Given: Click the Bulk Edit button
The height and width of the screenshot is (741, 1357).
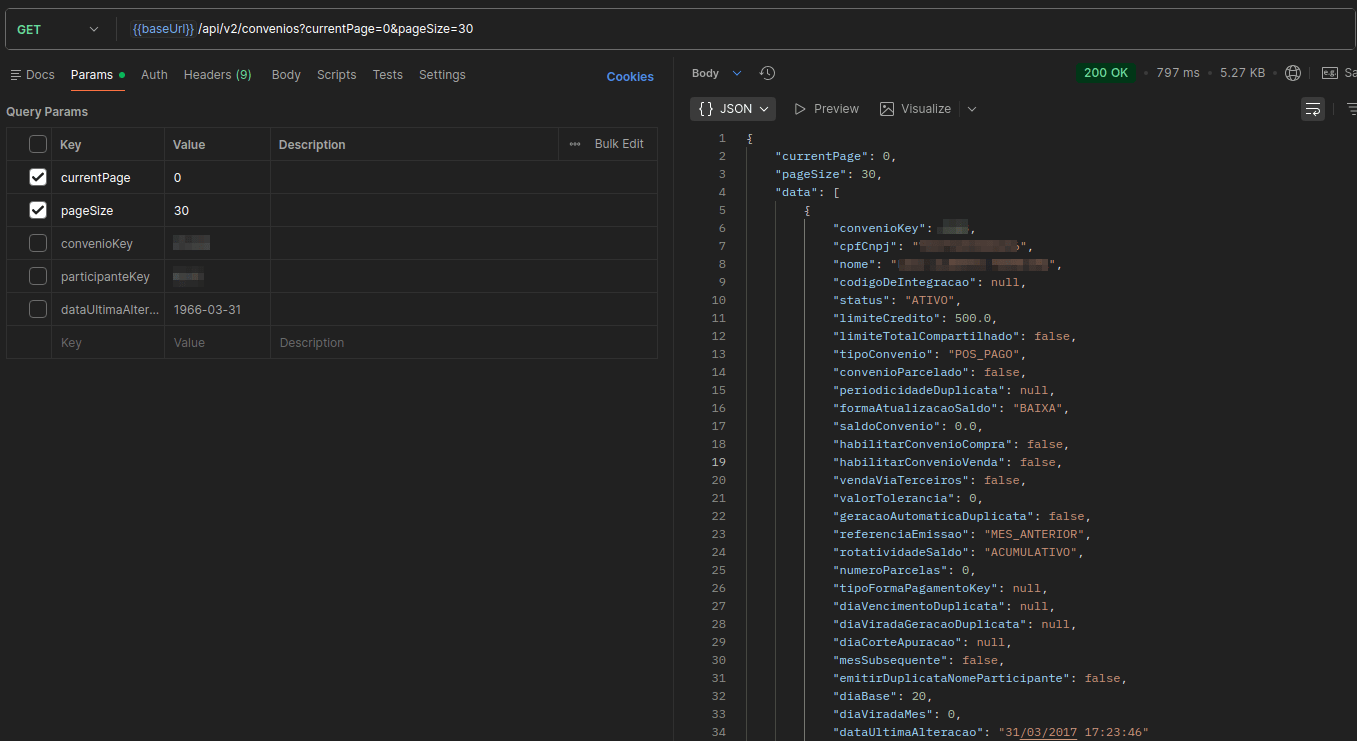Looking at the screenshot, I should tap(619, 144).
